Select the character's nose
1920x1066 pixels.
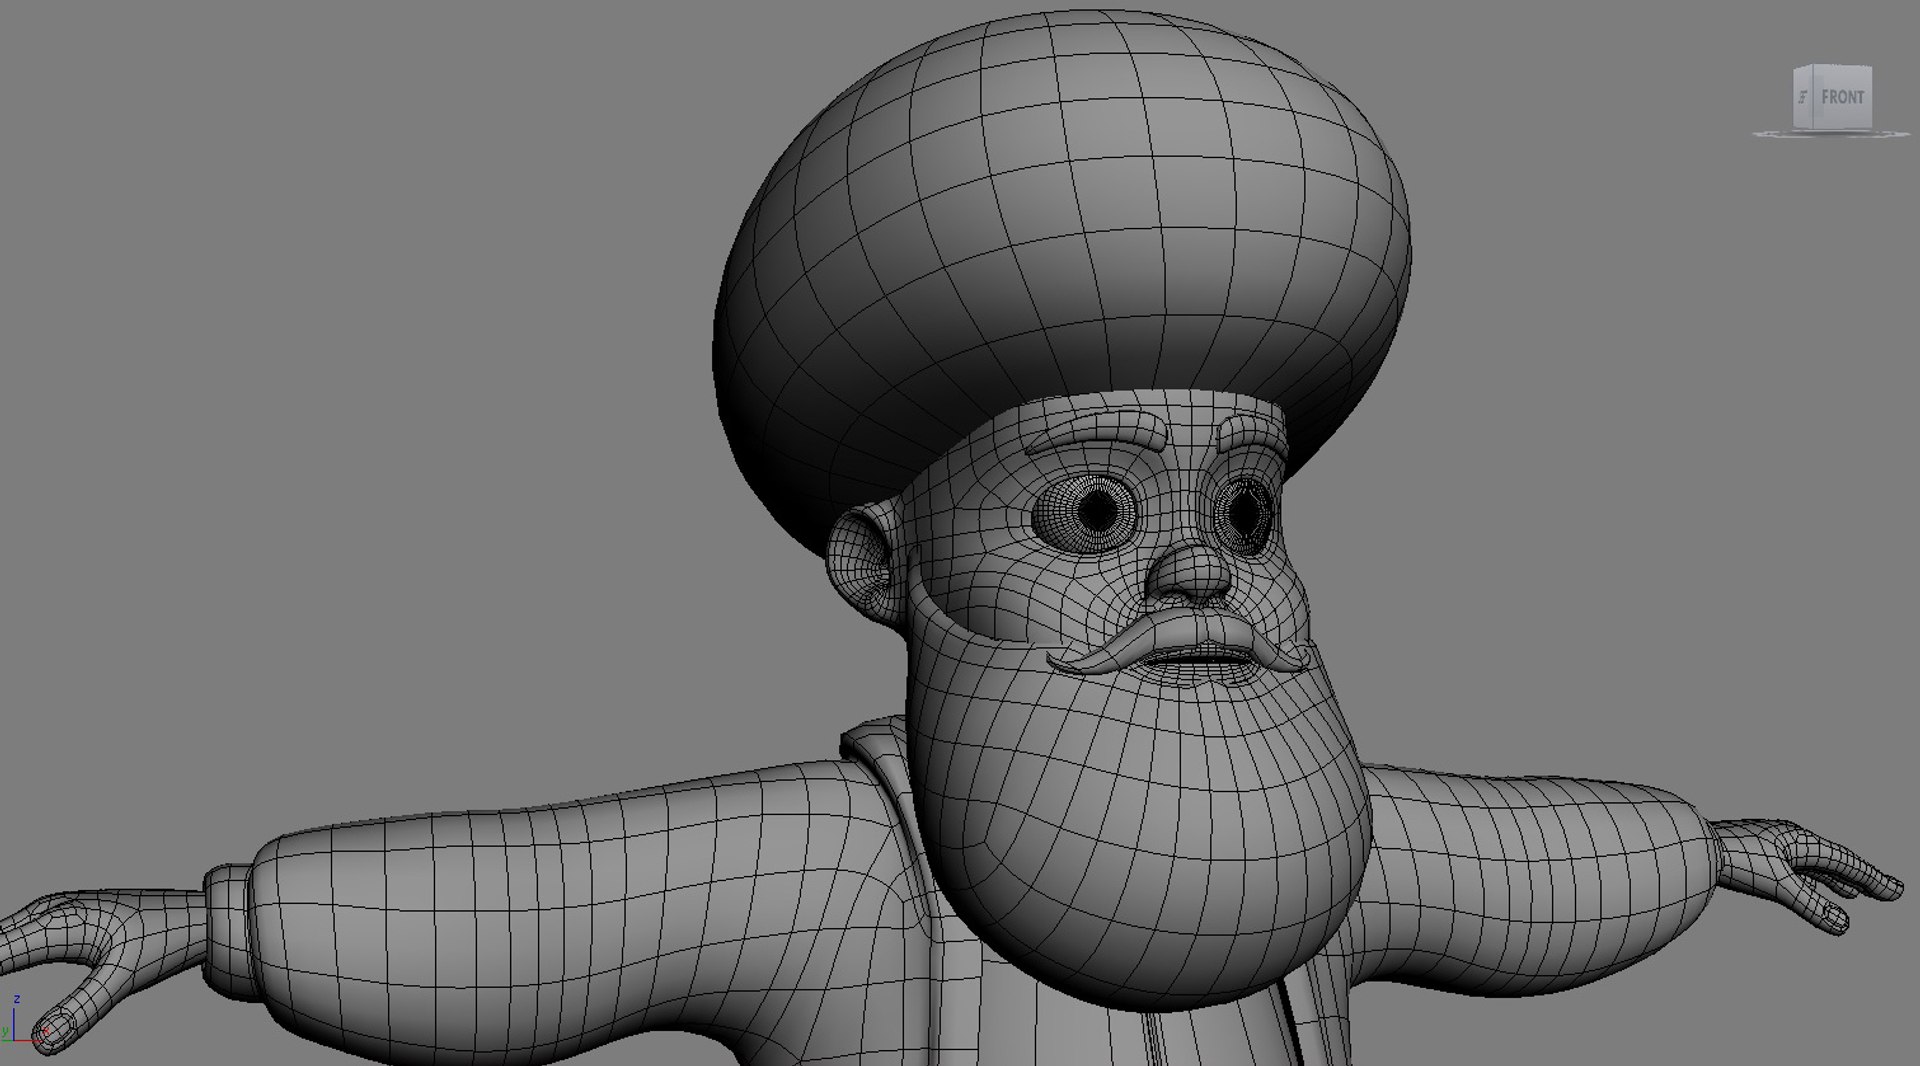click(1188, 574)
